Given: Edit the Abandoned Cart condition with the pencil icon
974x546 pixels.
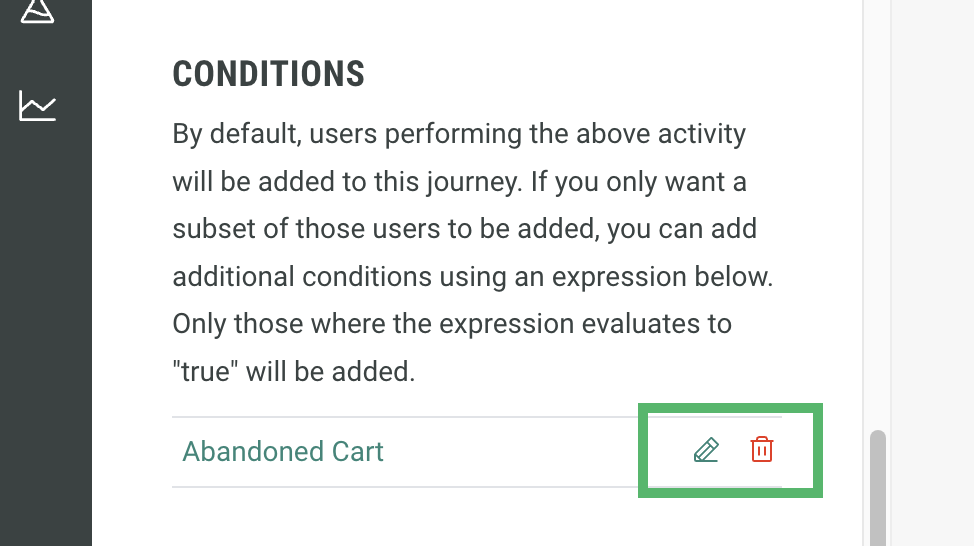Looking at the screenshot, I should pyautogui.click(x=706, y=451).
